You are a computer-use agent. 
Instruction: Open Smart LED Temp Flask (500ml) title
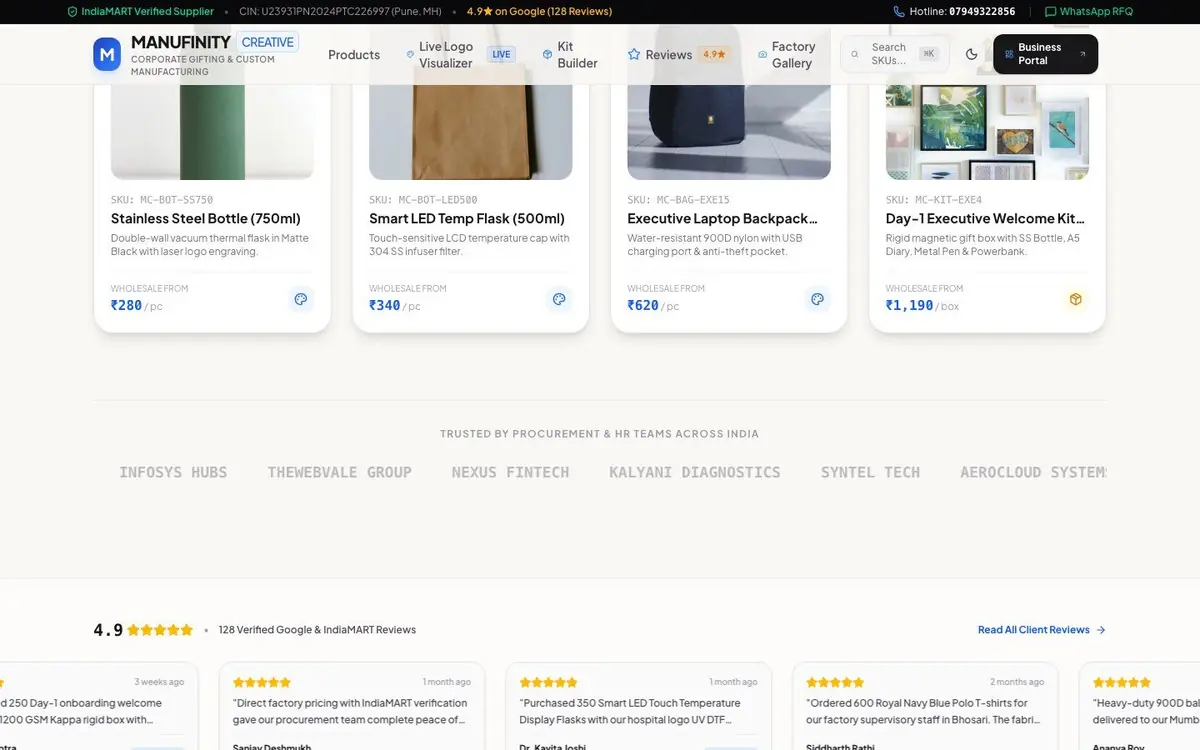point(467,219)
